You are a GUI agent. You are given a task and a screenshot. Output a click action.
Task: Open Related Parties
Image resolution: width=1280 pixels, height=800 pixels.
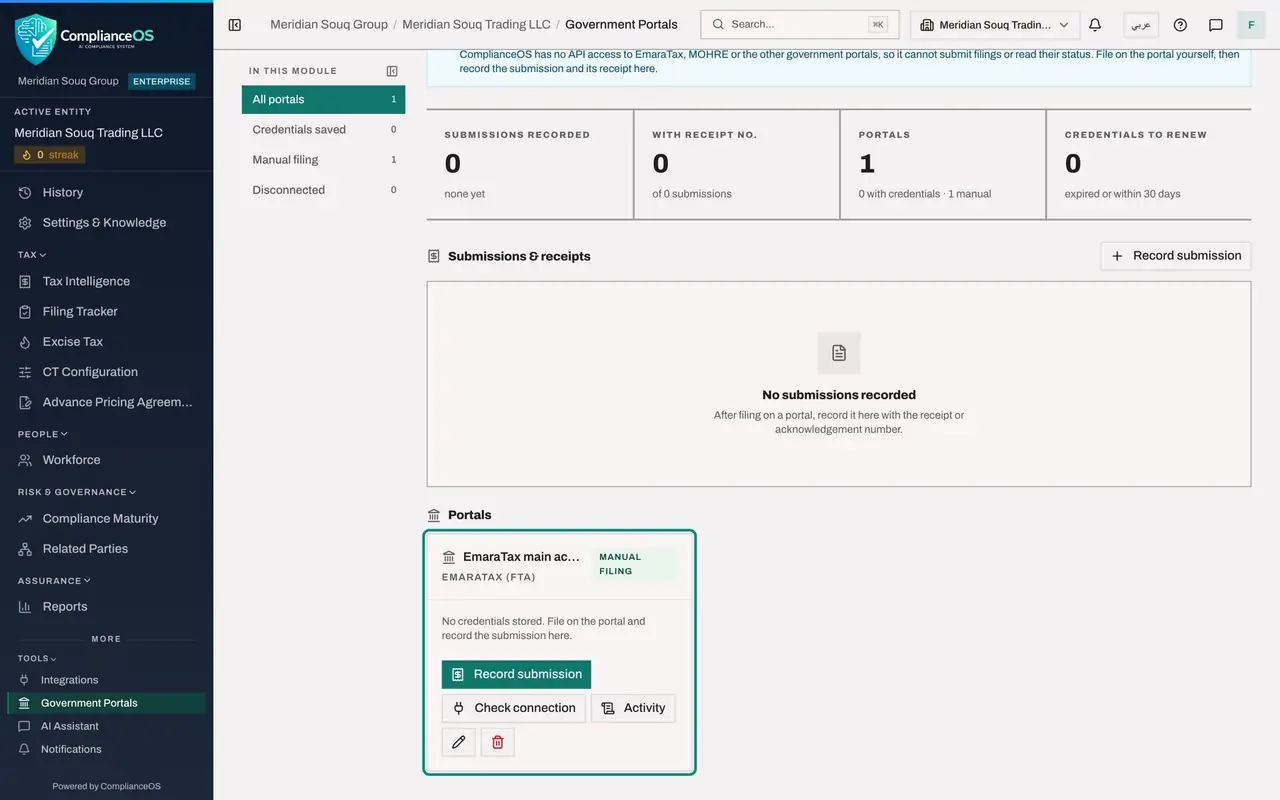[106, 548]
